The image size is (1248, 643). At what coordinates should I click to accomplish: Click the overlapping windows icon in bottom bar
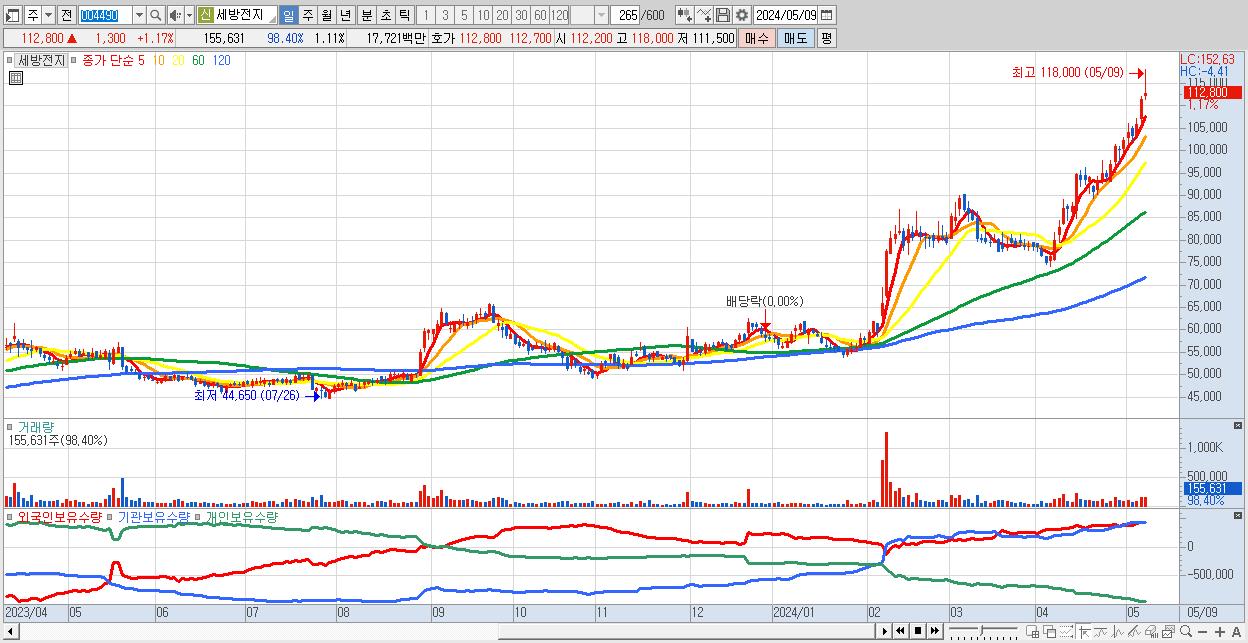(1050, 632)
